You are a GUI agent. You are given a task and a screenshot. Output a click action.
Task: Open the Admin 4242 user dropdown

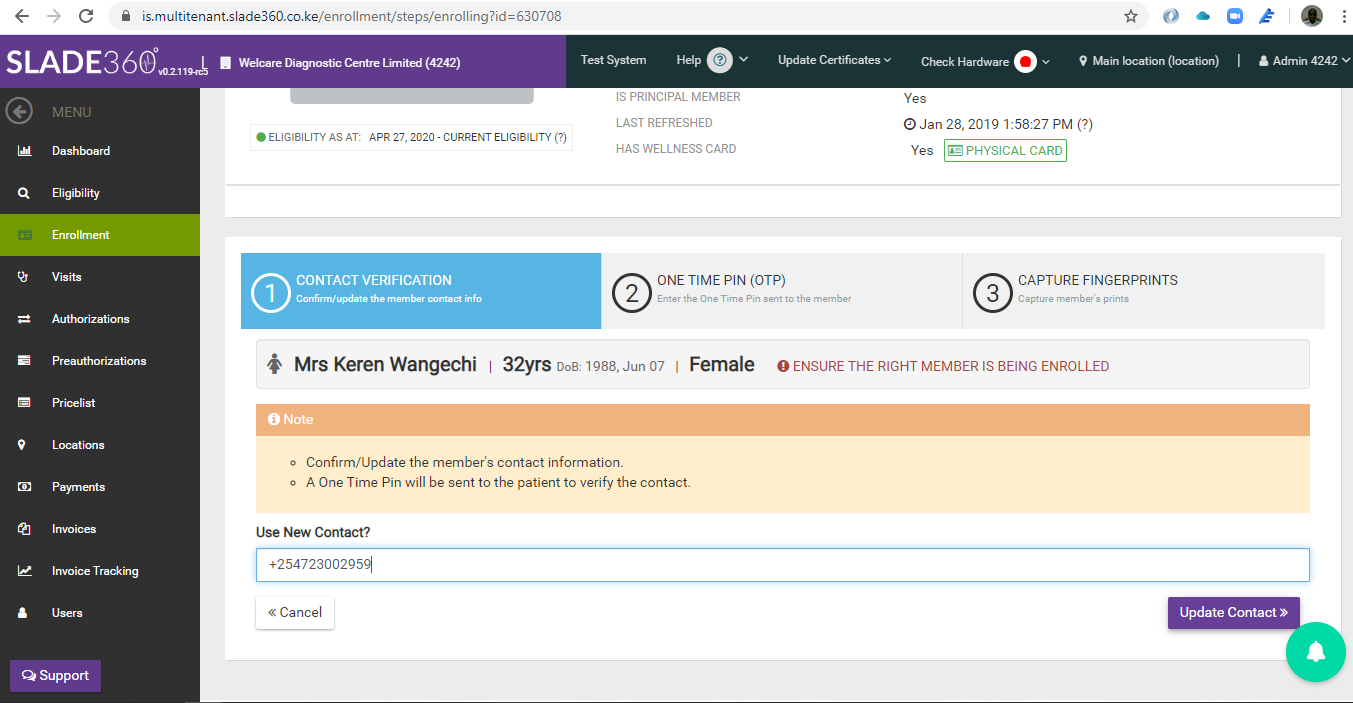[x=1304, y=61]
